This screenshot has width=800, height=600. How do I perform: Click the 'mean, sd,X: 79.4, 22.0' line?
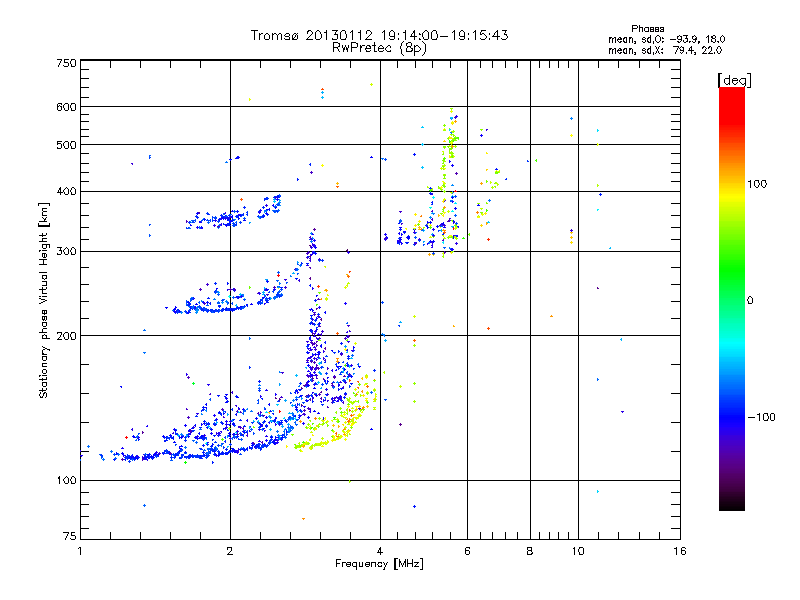tap(665, 50)
